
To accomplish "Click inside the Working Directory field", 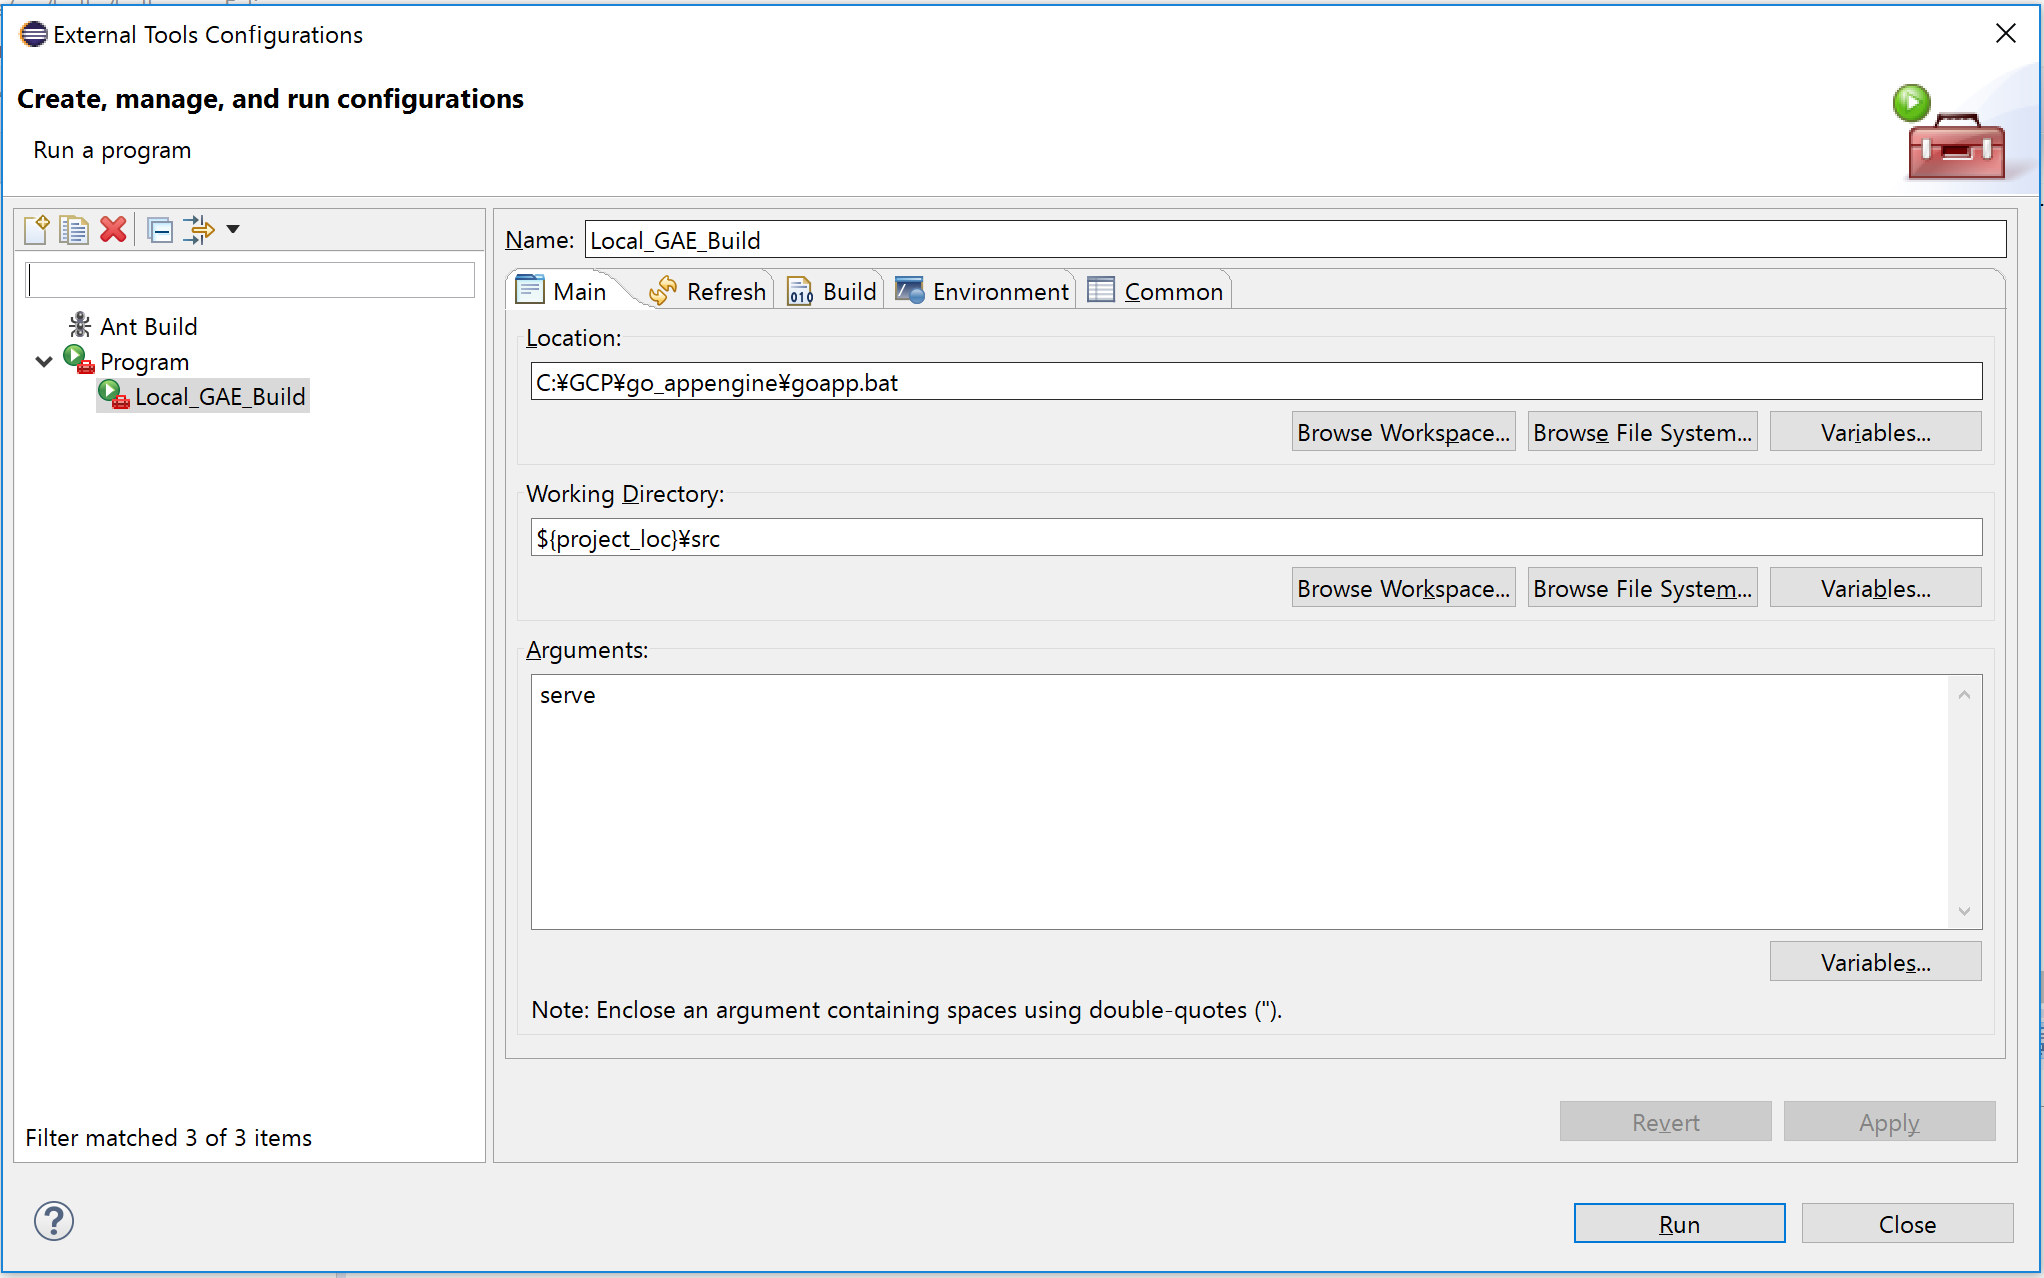I will coord(1255,539).
